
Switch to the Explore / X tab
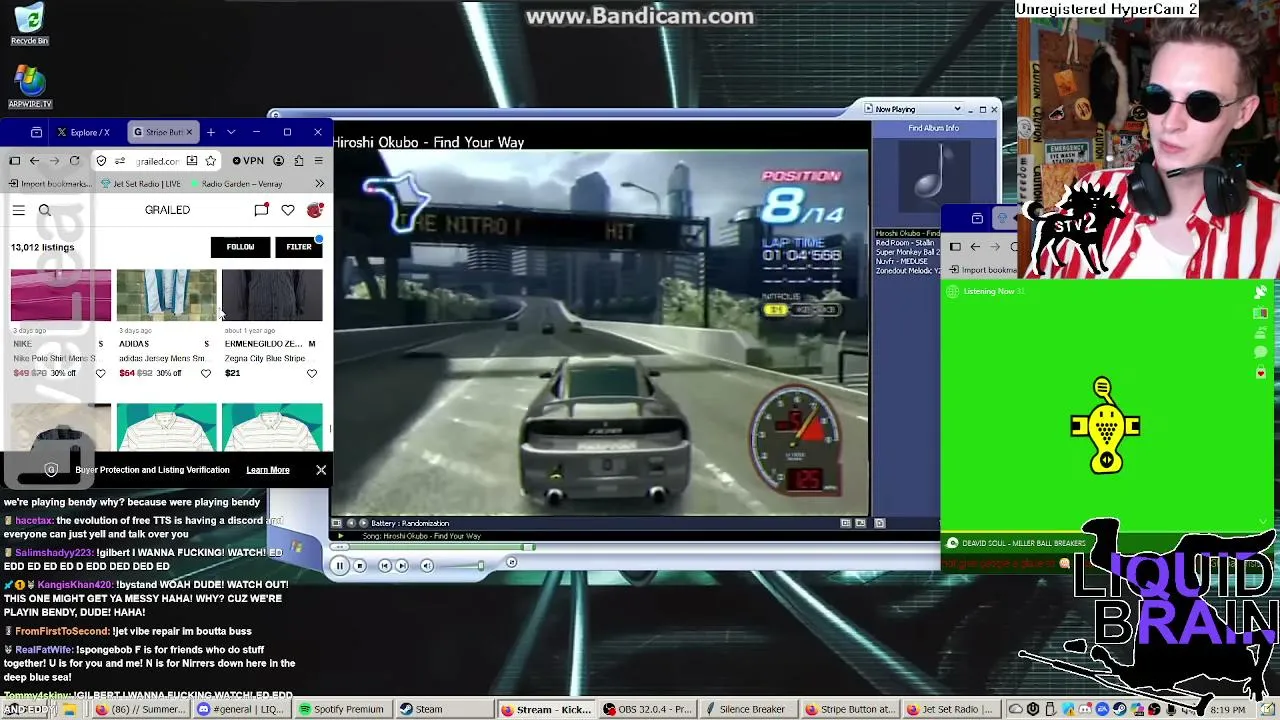tap(84, 132)
